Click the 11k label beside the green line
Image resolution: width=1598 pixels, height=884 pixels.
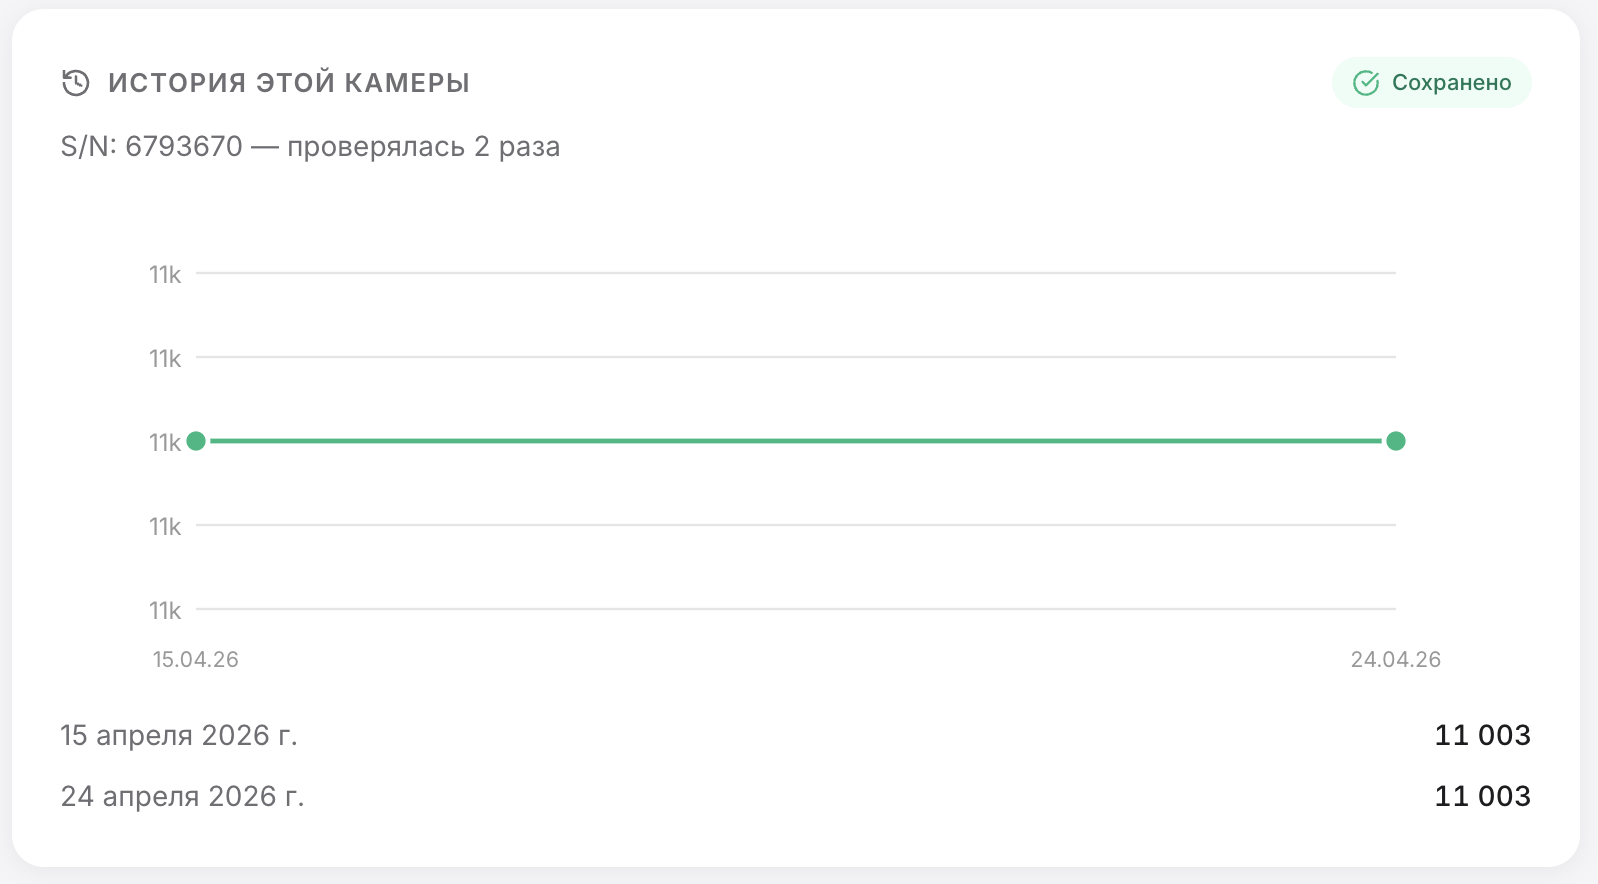(x=165, y=442)
